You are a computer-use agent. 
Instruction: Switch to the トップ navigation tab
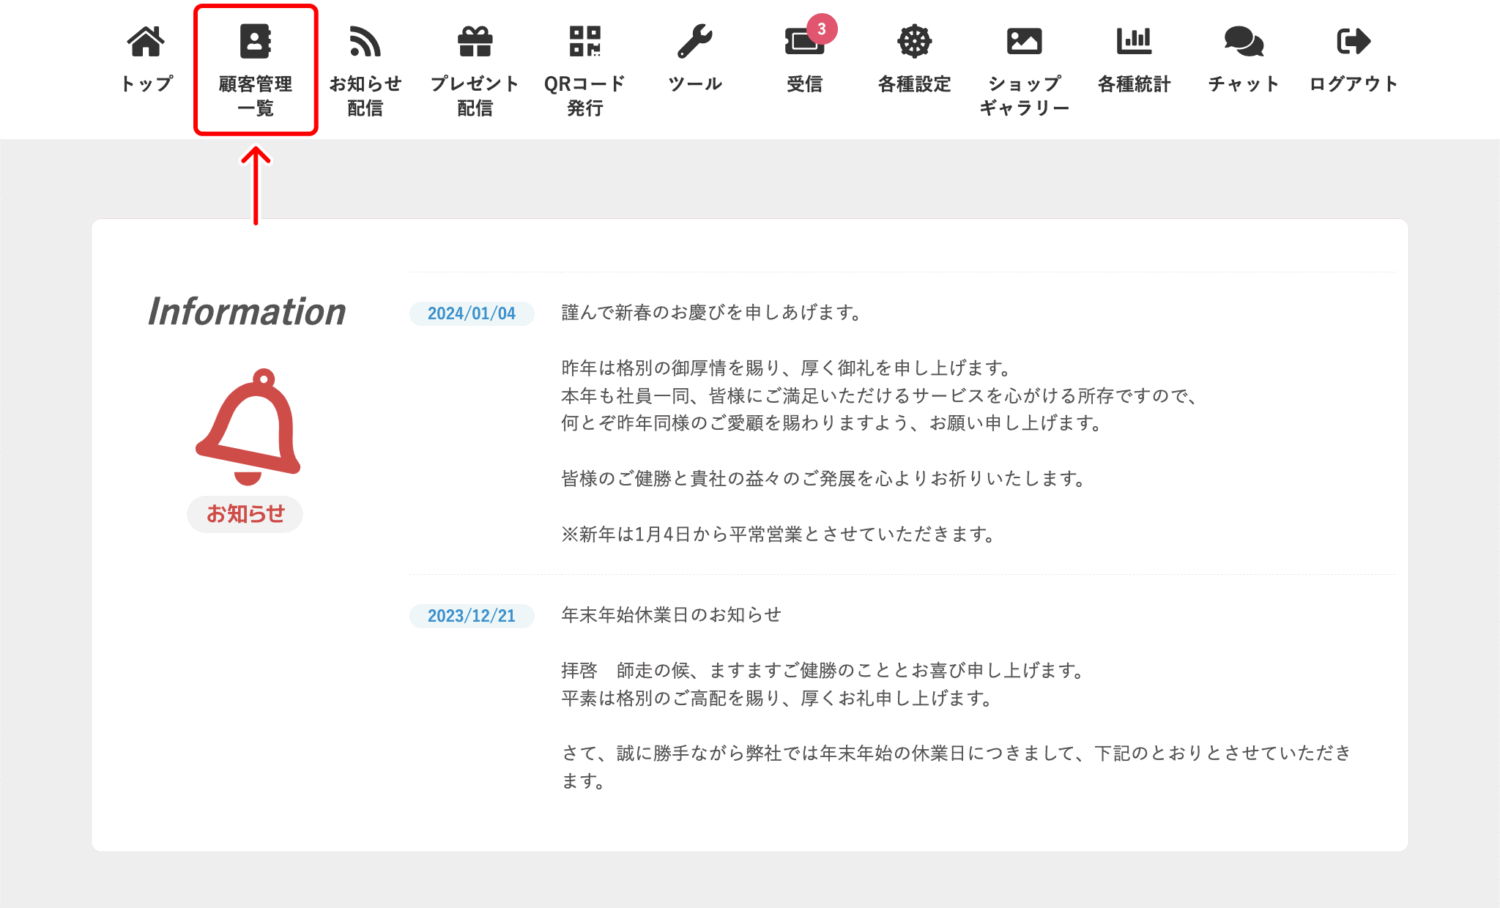(x=145, y=60)
